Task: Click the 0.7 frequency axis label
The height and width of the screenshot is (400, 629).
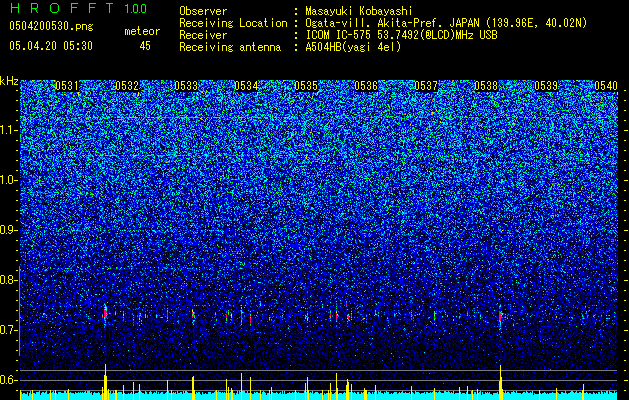Action: point(8,330)
